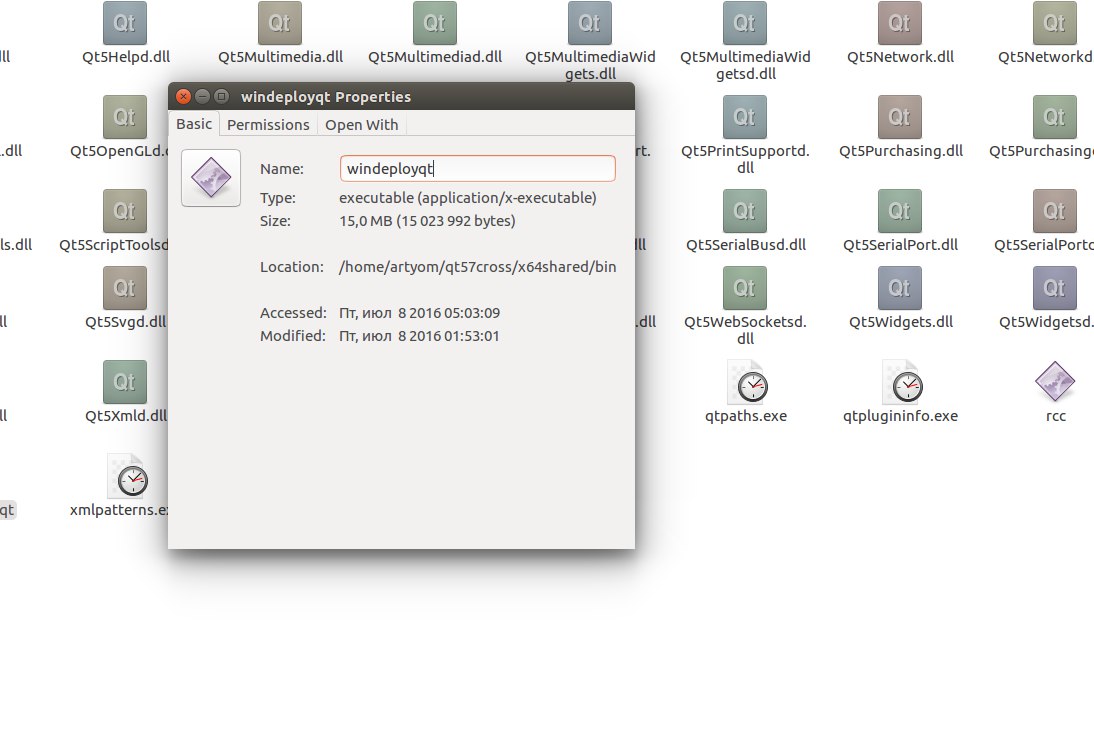This screenshot has width=1094, height=755.
Task: Click the 15,0 MB size value
Action: click(427, 221)
